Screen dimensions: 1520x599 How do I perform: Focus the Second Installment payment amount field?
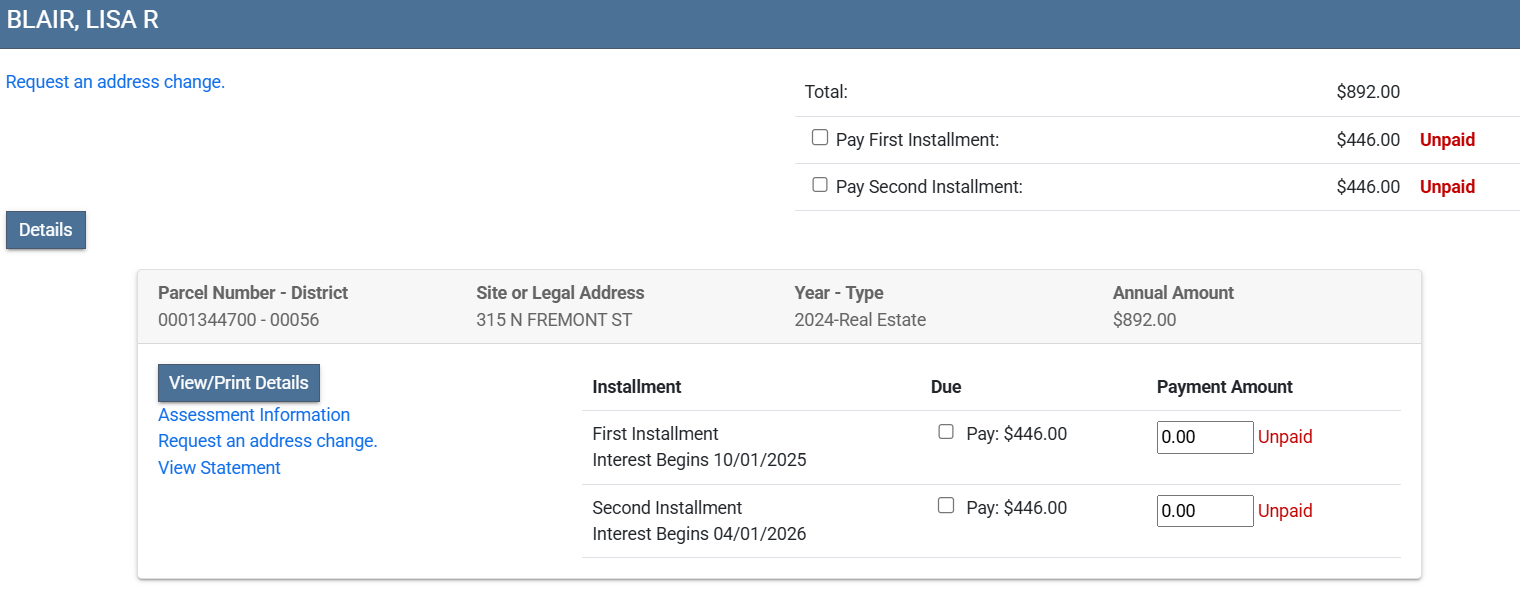click(x=1204, y=511)
